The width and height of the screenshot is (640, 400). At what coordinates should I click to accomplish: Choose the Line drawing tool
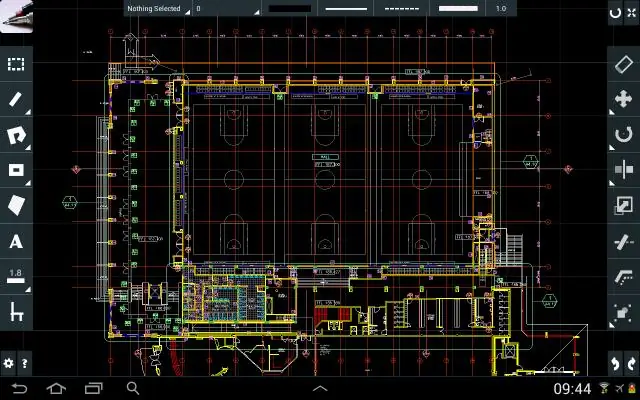tap(16, 99)
